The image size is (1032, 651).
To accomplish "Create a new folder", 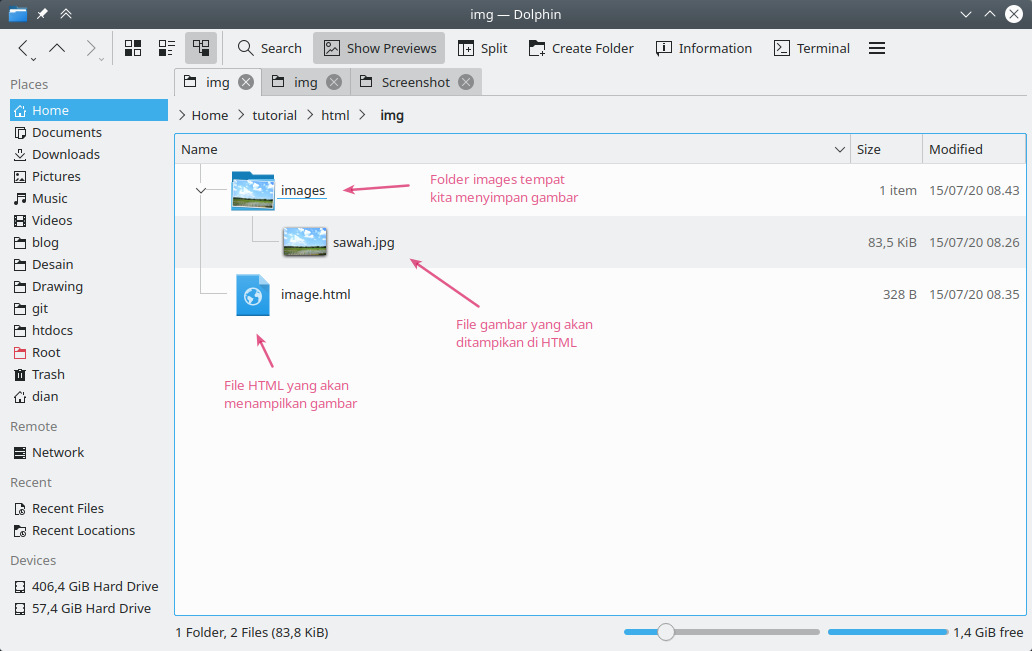I will pos(581,47).
